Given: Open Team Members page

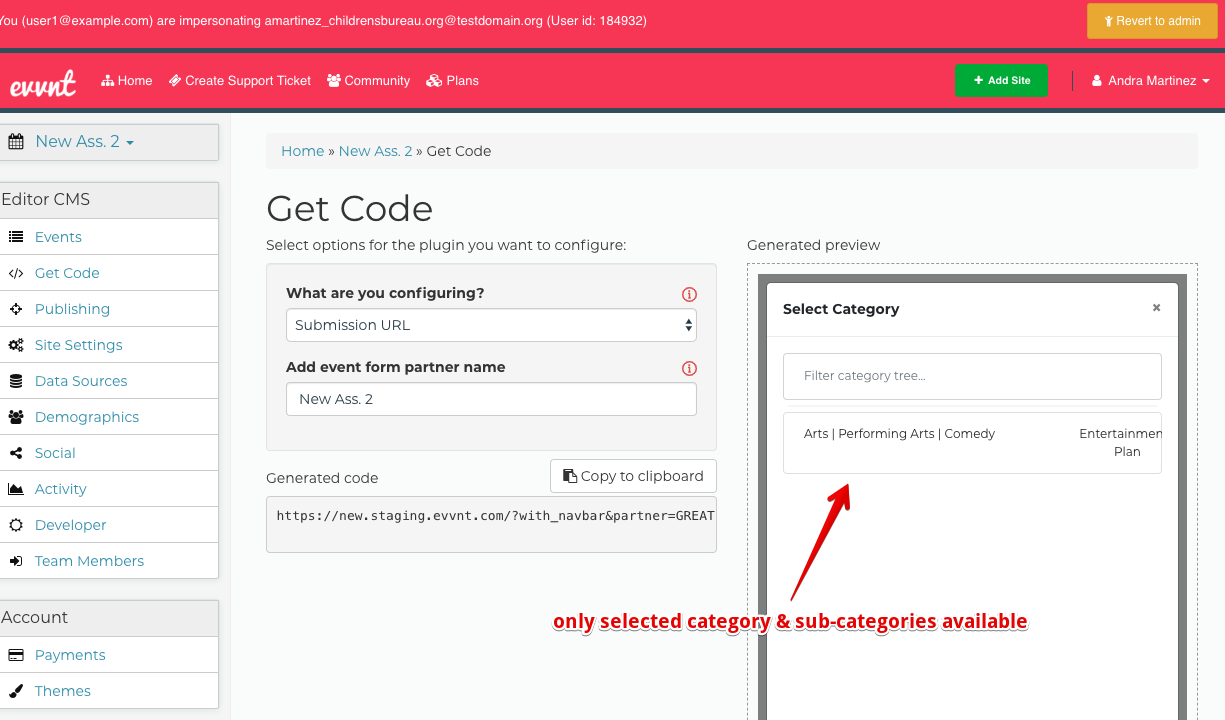Looking at the screenshot, I should point(89,561).
